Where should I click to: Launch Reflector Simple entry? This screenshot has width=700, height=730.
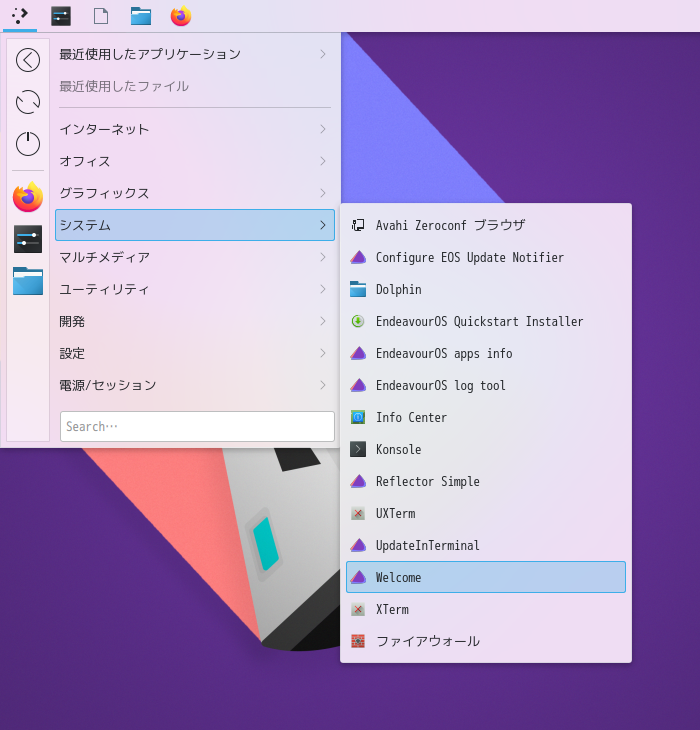pos(486,481)
